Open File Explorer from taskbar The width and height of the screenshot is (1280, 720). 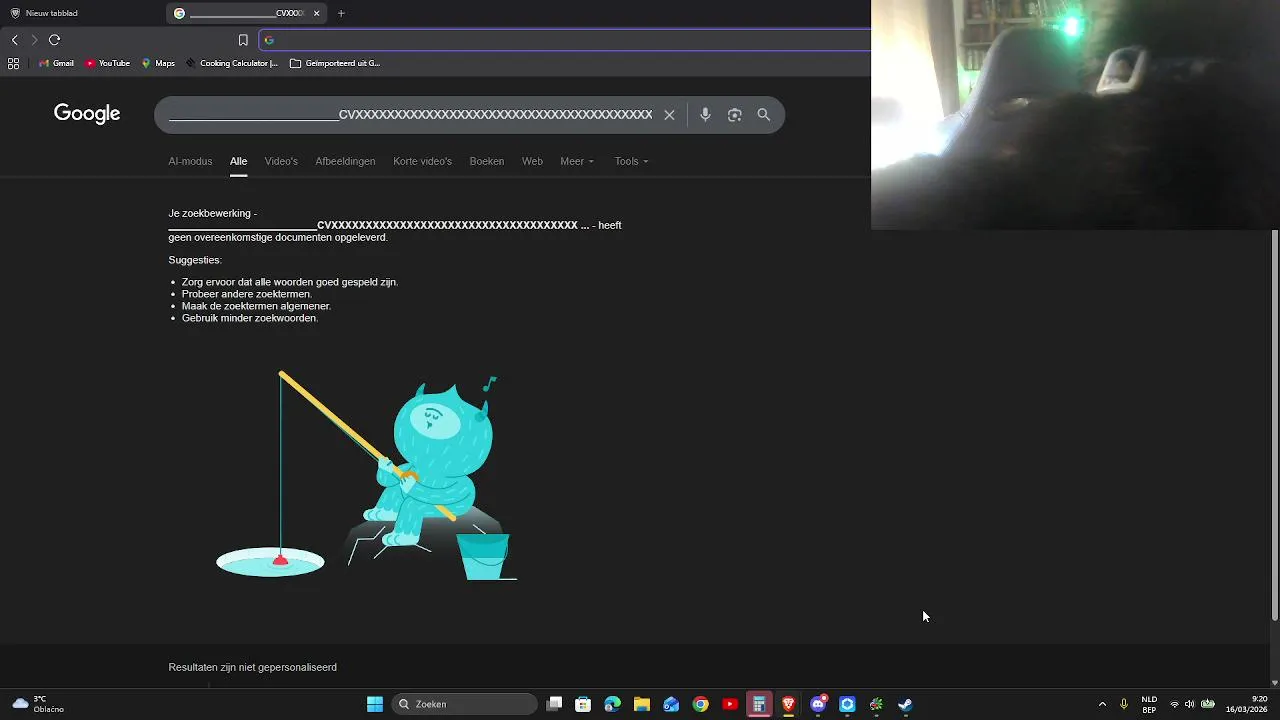[642, 704]
